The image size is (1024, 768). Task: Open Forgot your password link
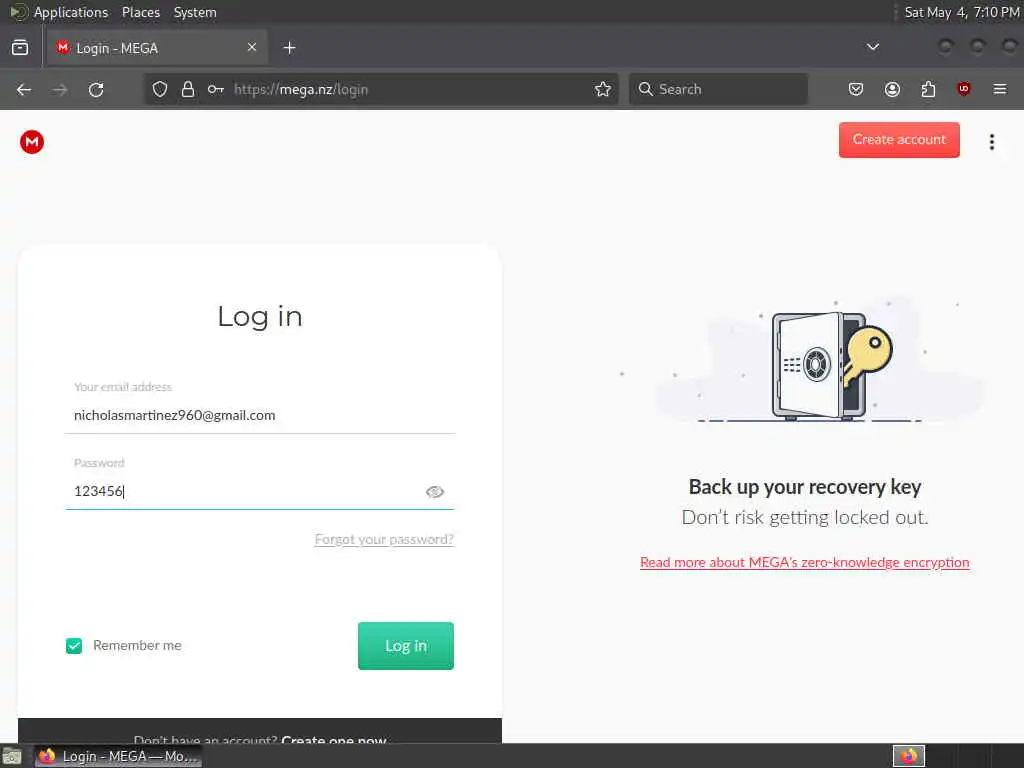[384, 539]
